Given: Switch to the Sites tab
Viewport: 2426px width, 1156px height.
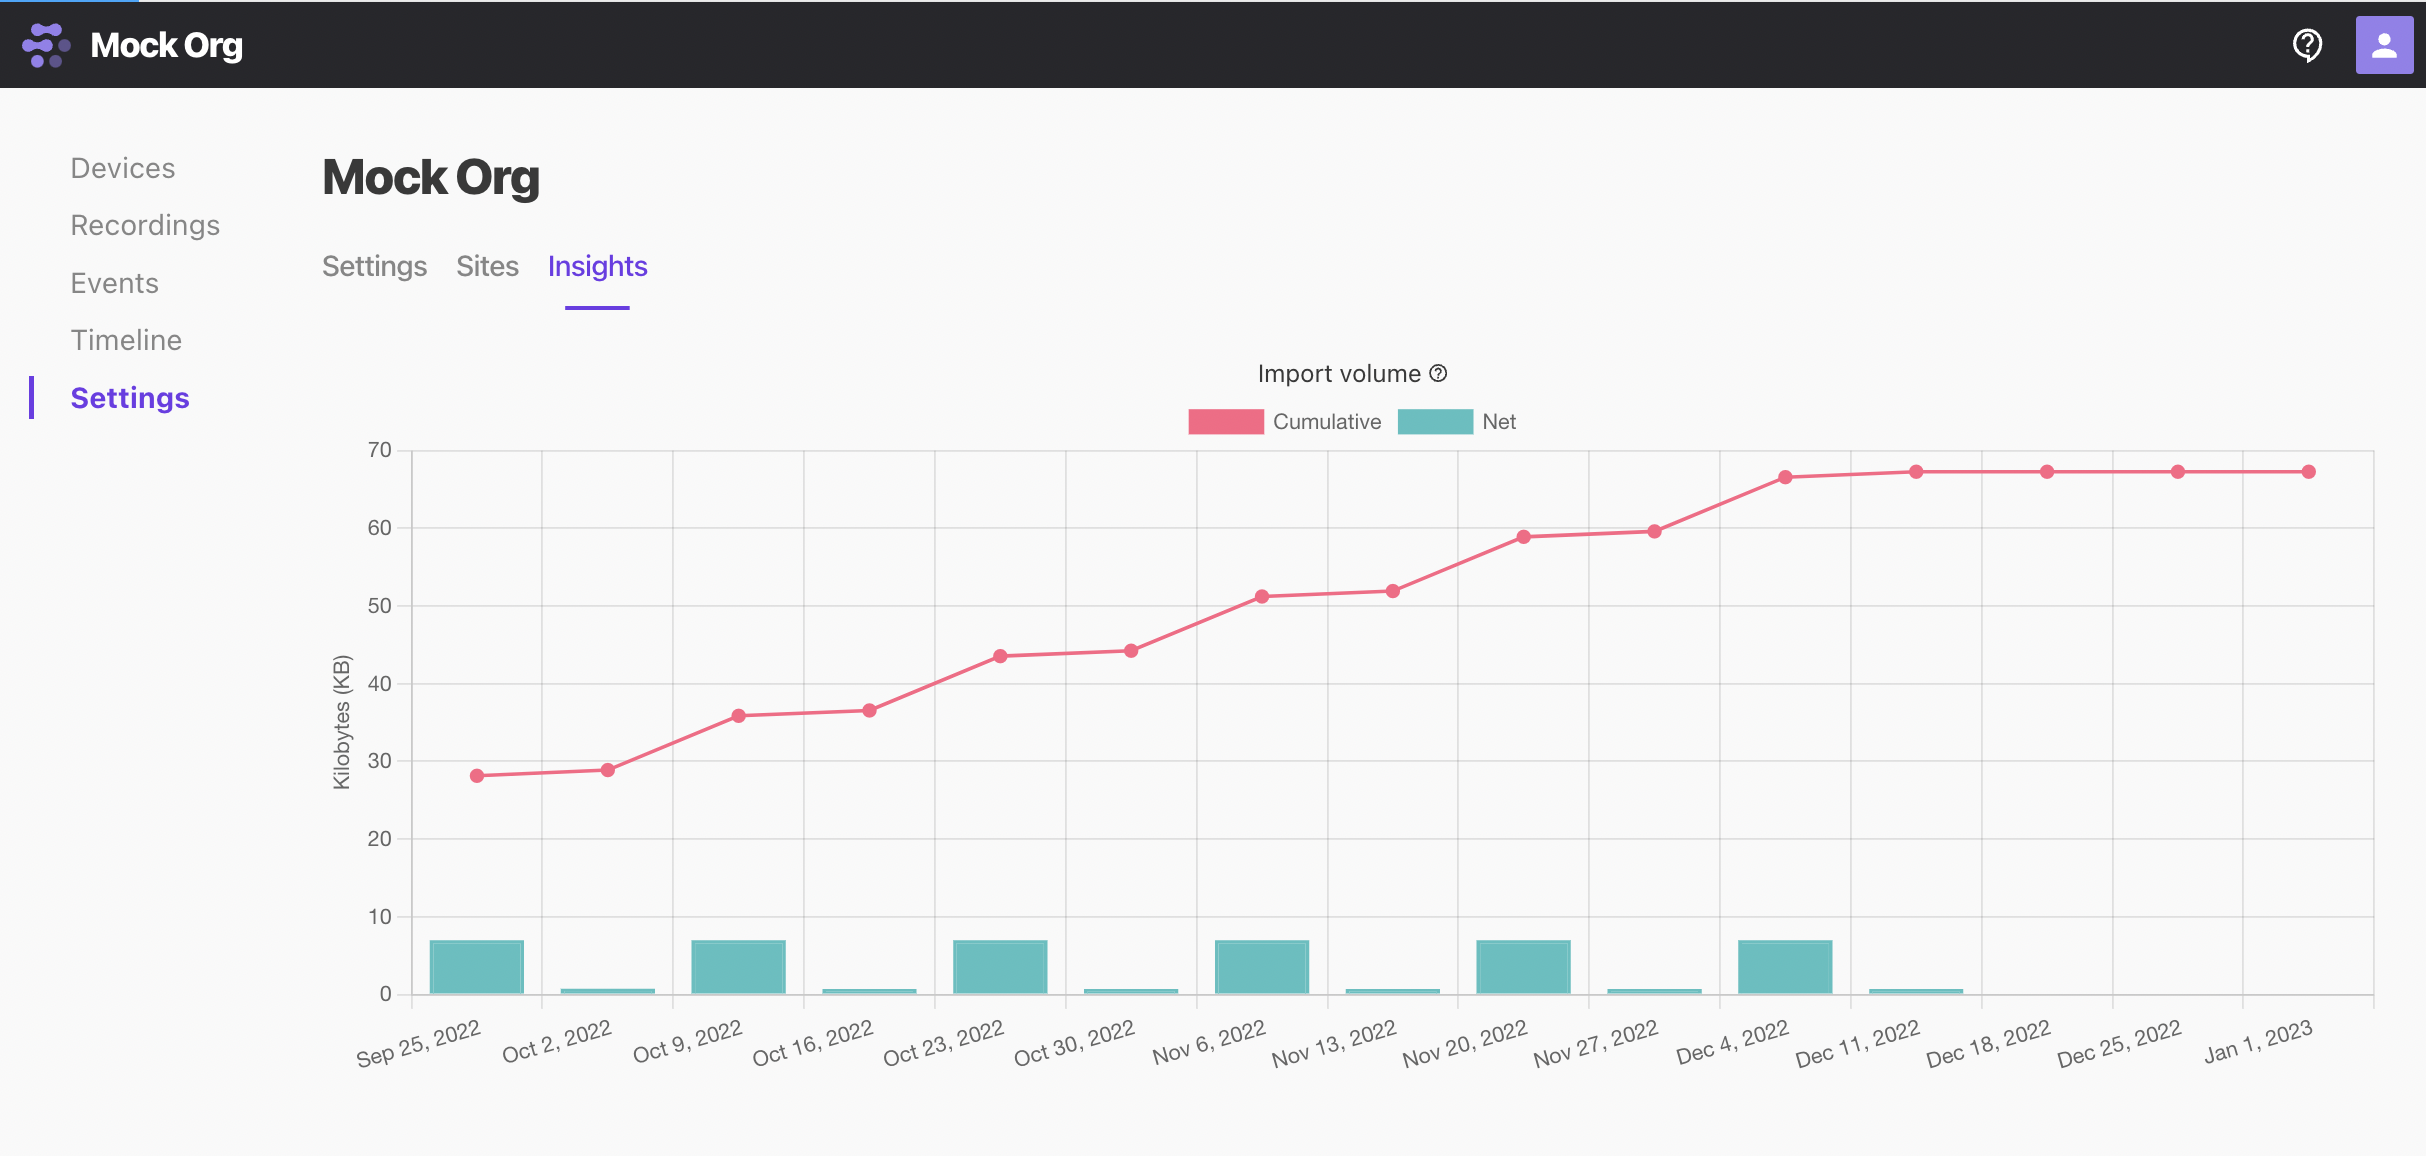Looking at the screenshot, I should point(487,266).
